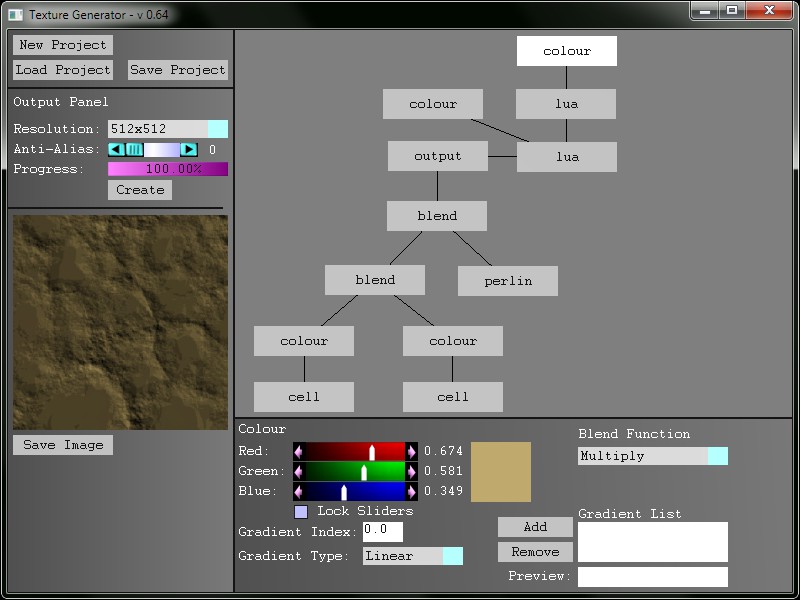Open the Blend Function Multiply dropdown
800x600 pixels.
tap(718, 455)
